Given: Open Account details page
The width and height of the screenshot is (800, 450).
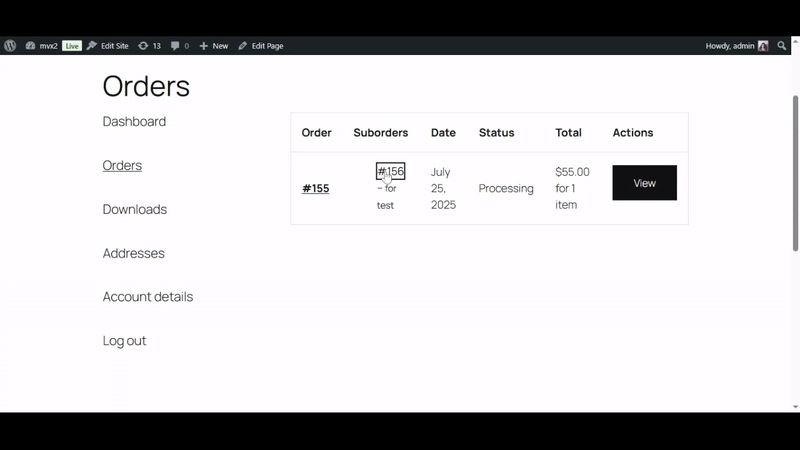Looking at the screenshot, I should (147, 297).
